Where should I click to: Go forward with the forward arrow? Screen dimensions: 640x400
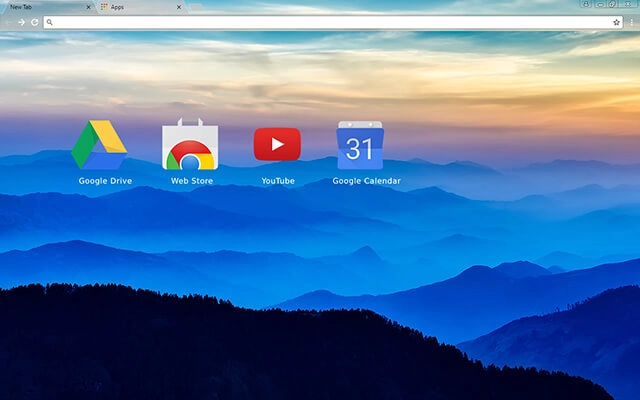[x=22, y=22]
